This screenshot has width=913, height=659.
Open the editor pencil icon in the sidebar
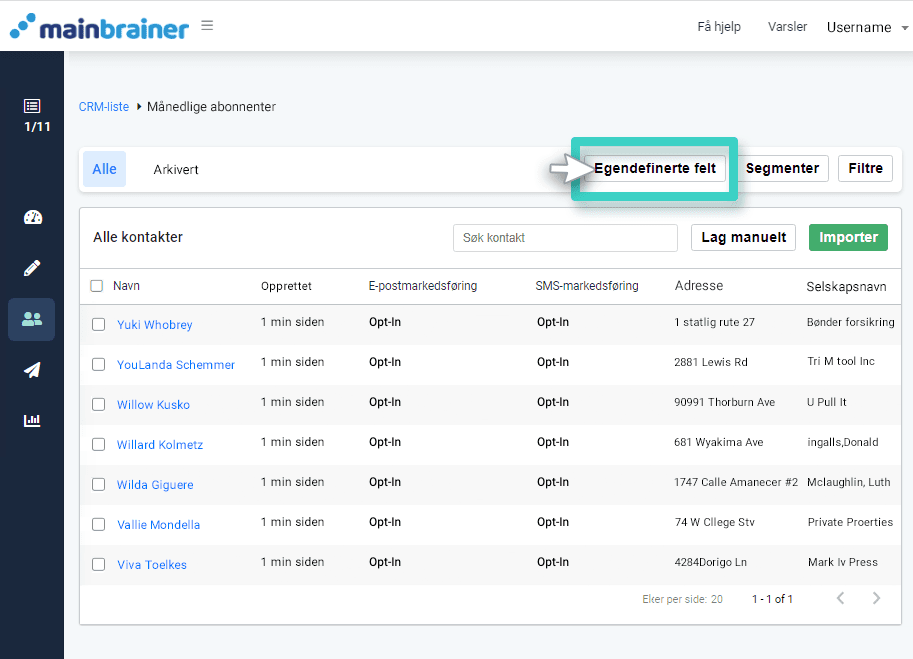tap(31, 267)
